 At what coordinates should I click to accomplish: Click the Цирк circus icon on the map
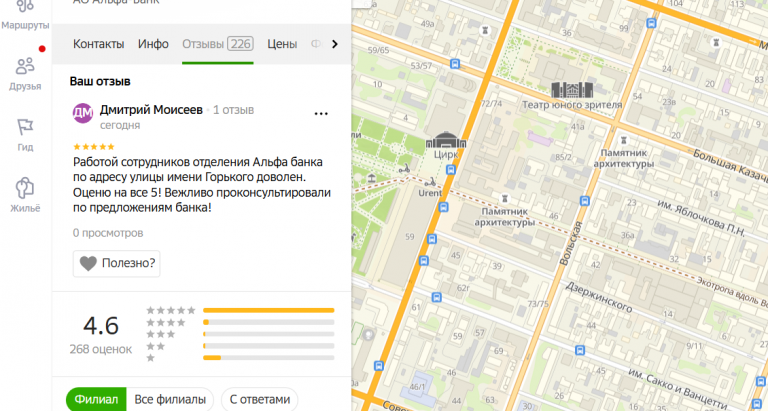pos(446,141)
